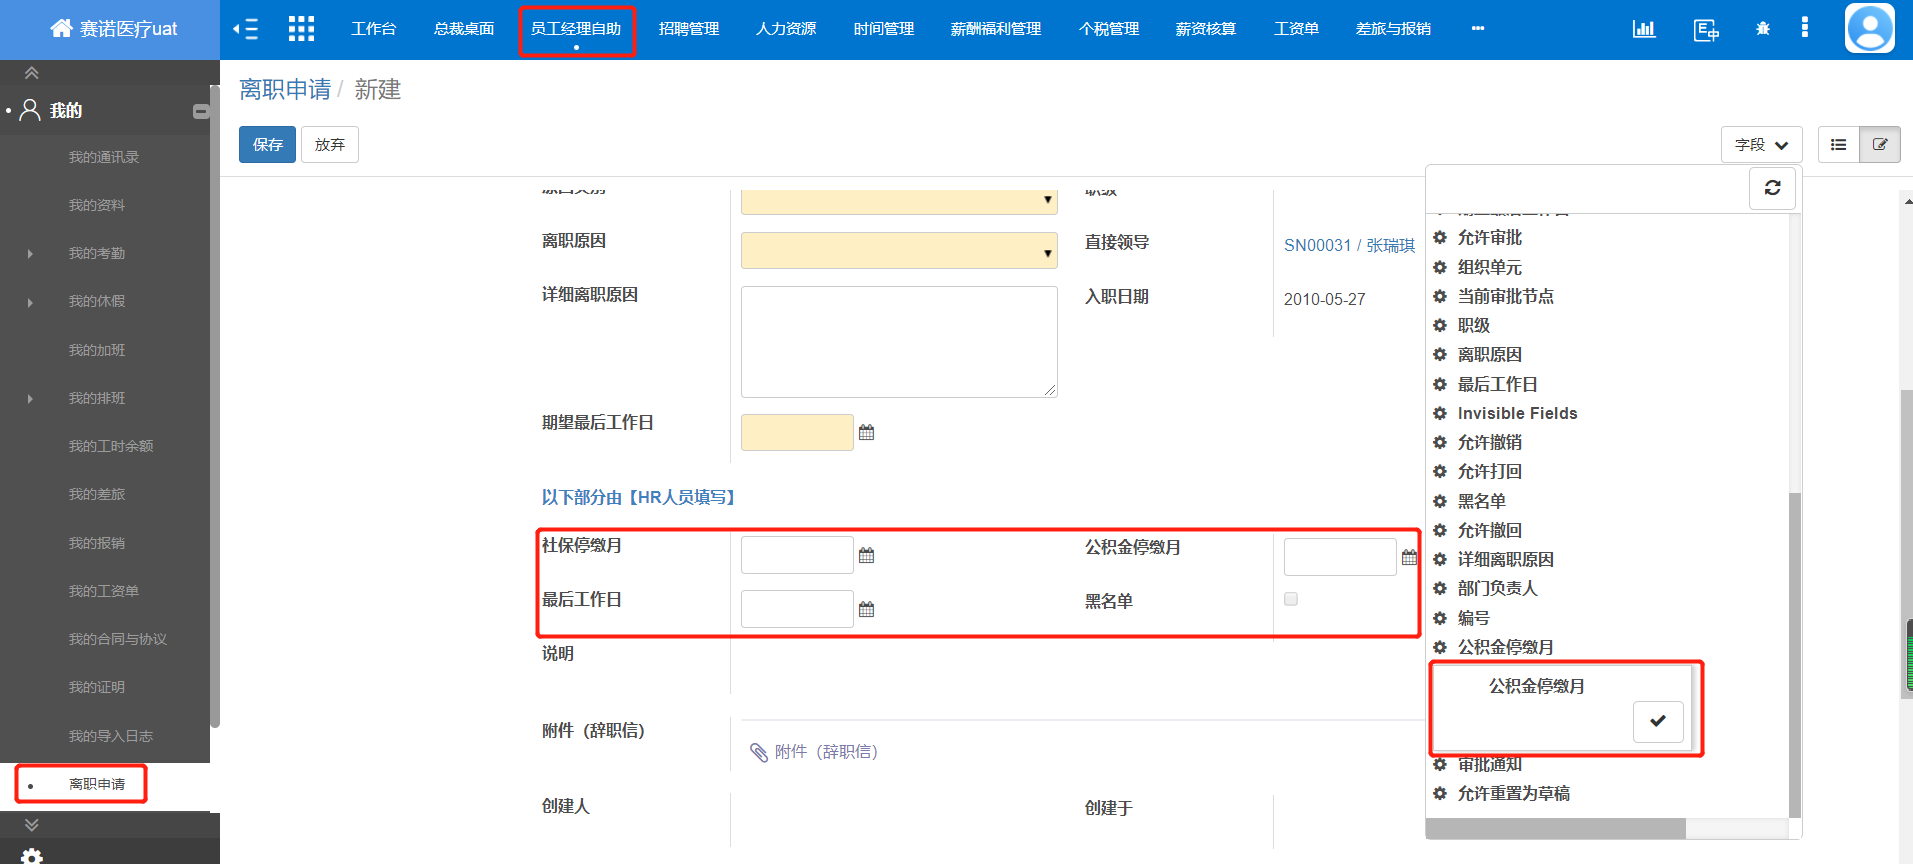
Task: Open the 薪资核算 menu
Action: click(x=1206, y=29)
